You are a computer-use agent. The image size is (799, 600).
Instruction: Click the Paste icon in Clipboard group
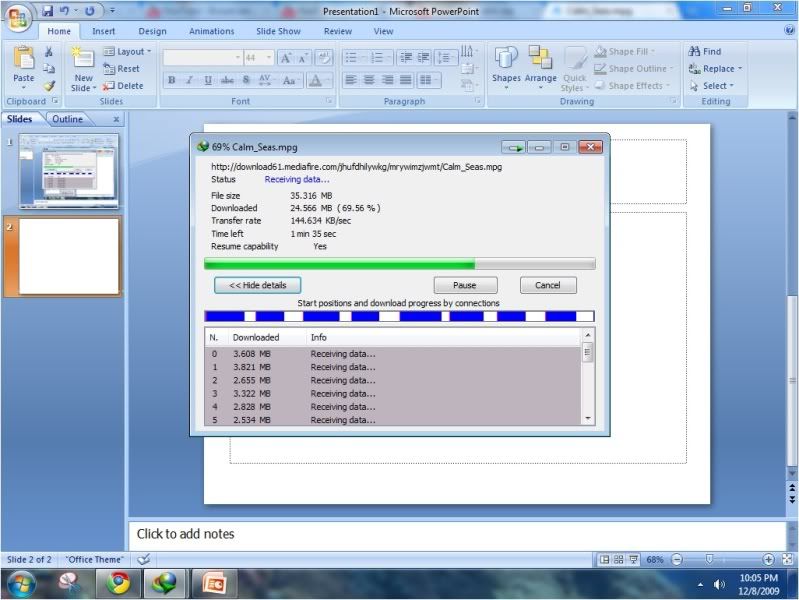23,60
